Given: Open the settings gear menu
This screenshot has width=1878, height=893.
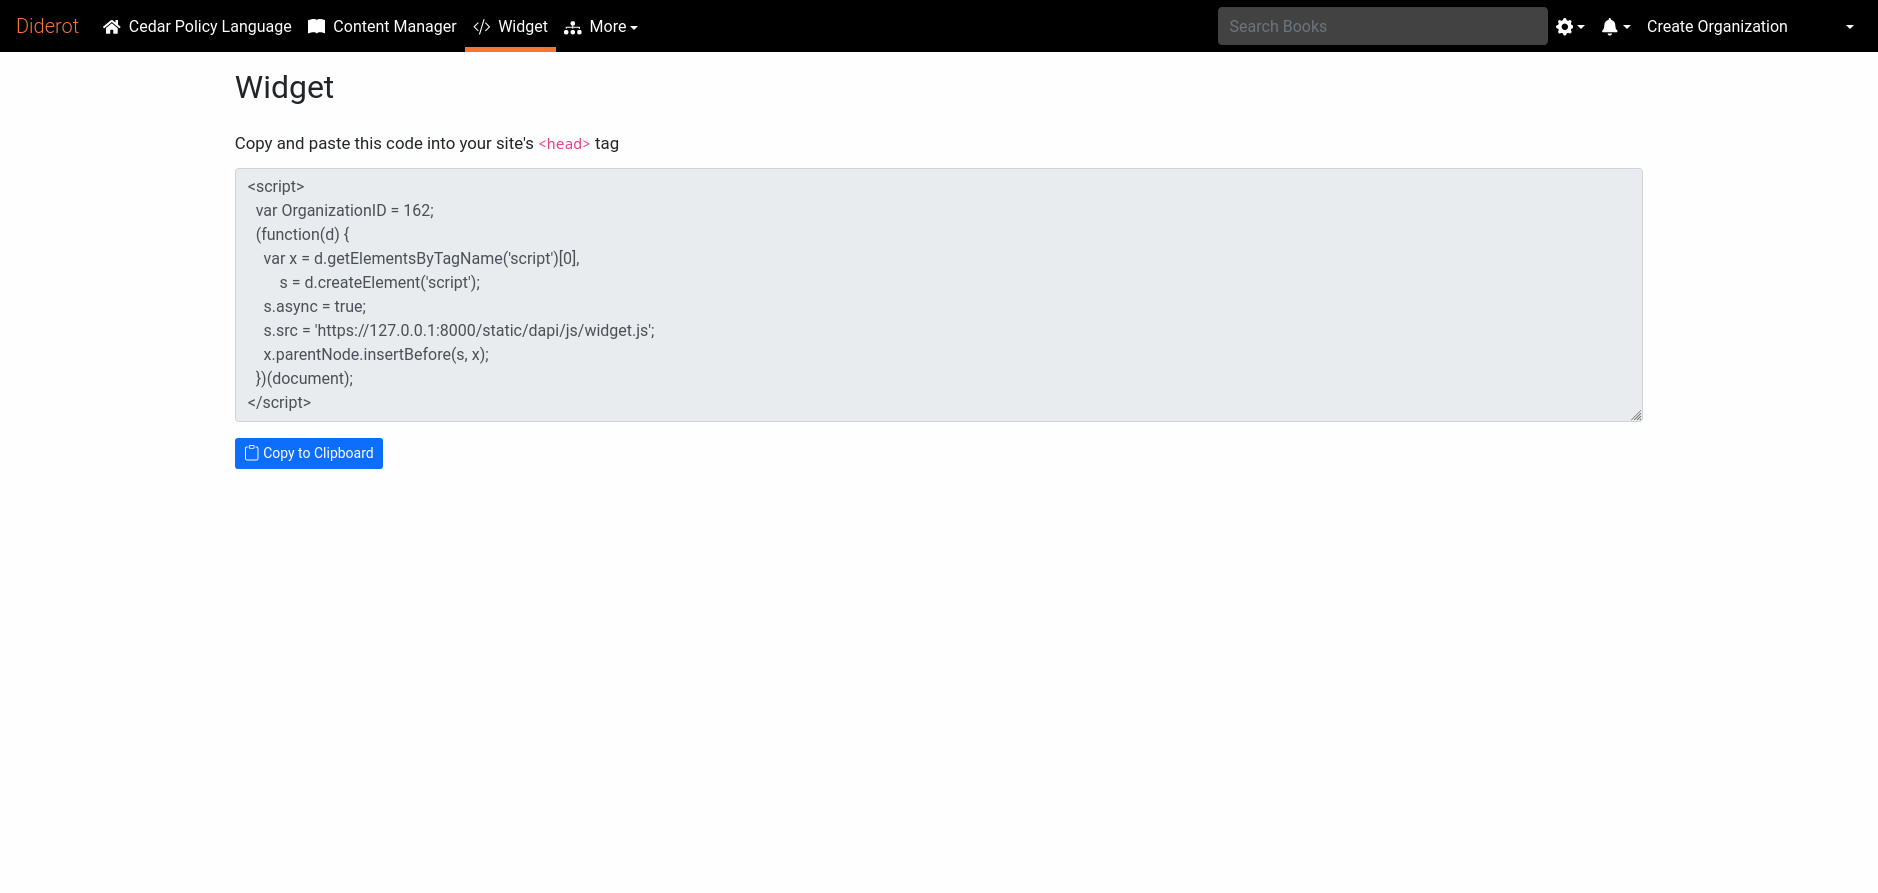Looking at the screenshot, I should click(1570, 27).
